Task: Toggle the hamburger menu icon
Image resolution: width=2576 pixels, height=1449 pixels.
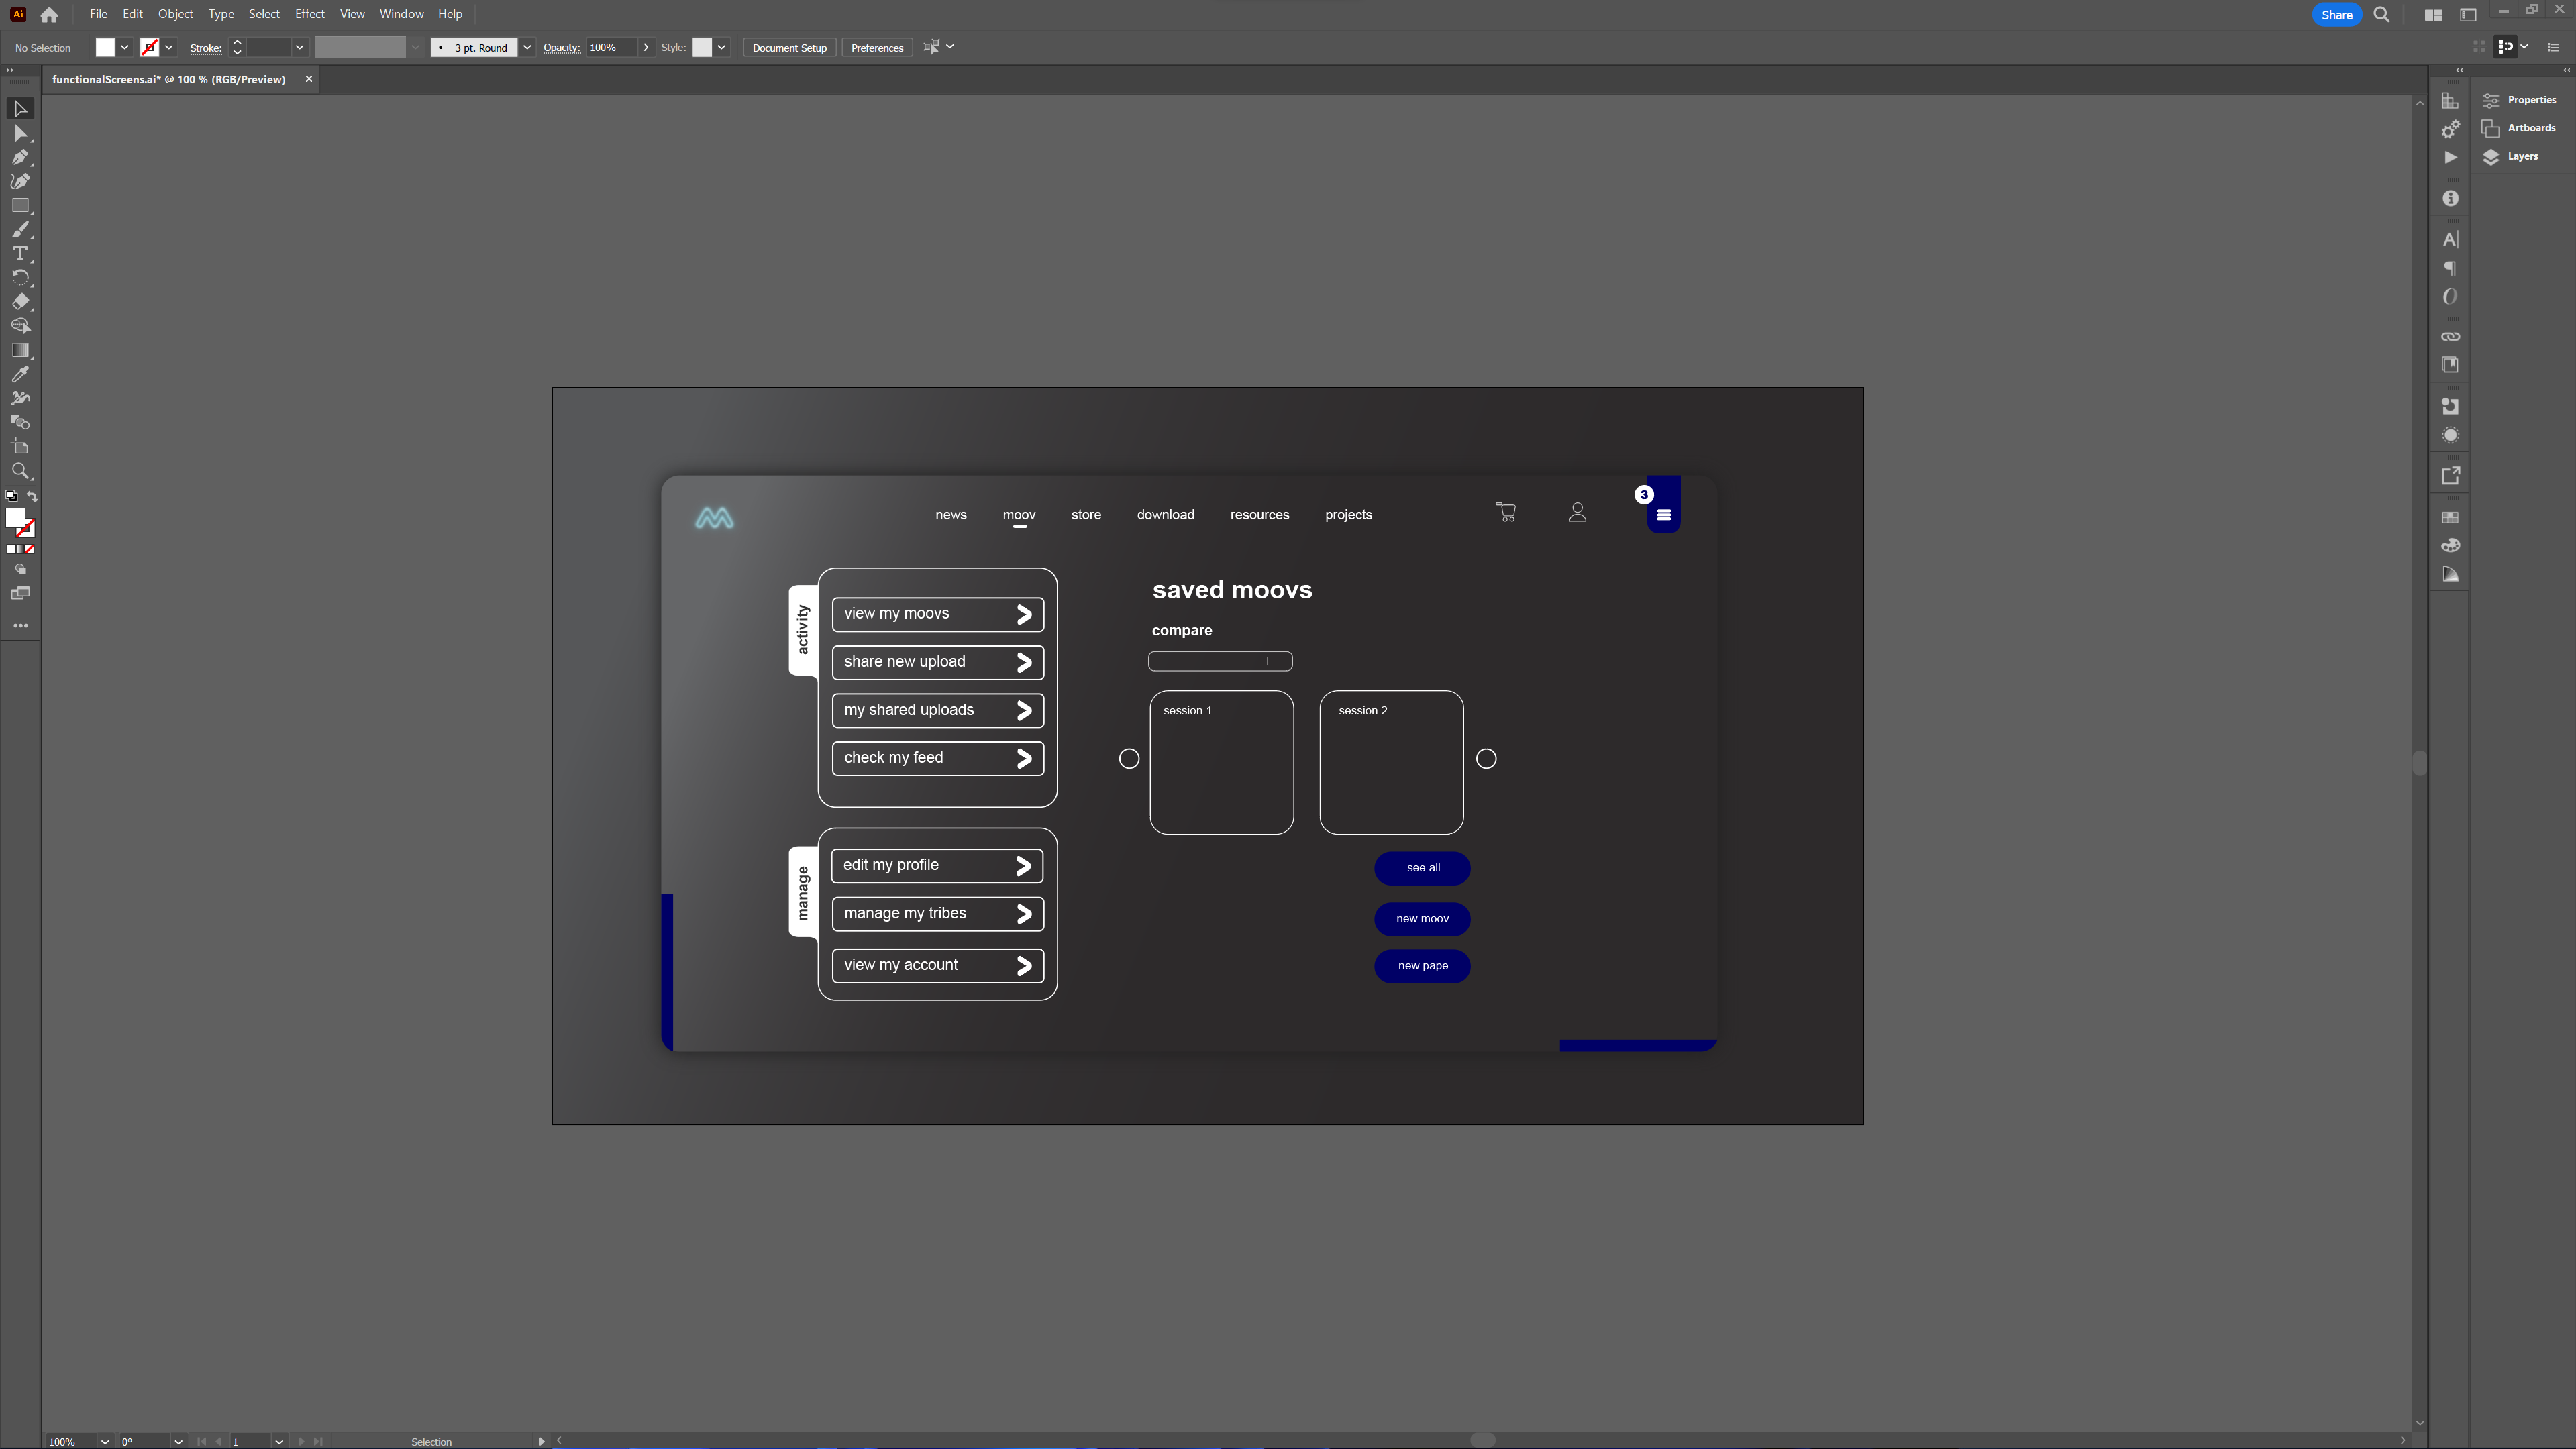Action: point(1663,515)
